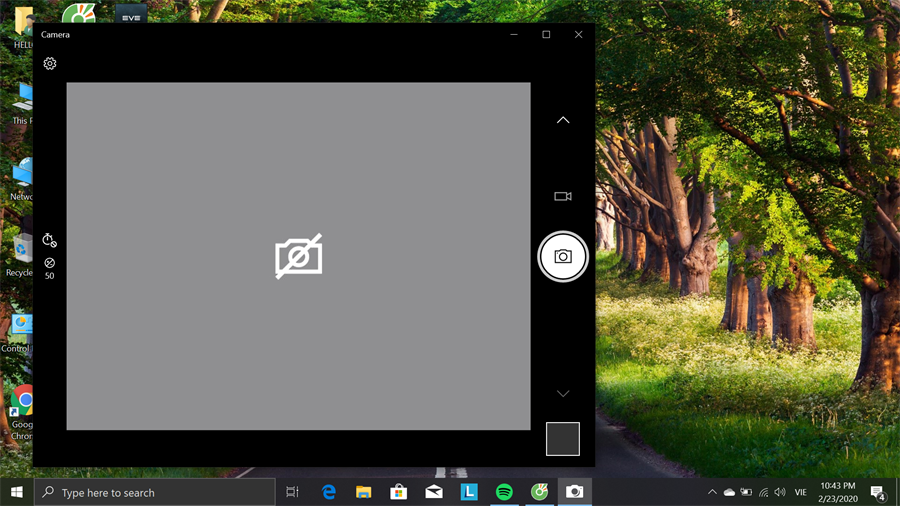This screenshot has height=506, width=900.
Task: Click up chevron to change camera mode
Action: point(563,120)
